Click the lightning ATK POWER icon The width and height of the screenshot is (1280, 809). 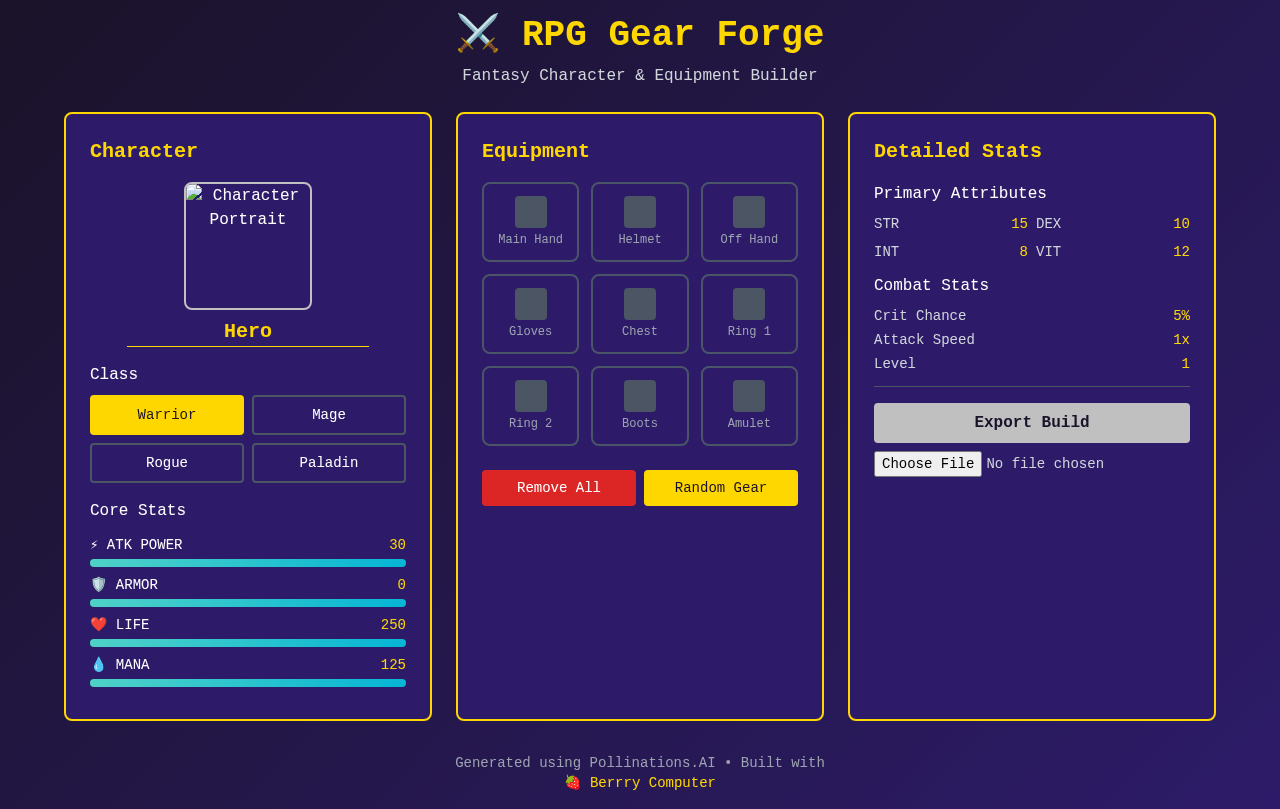[x=94, y=545]
